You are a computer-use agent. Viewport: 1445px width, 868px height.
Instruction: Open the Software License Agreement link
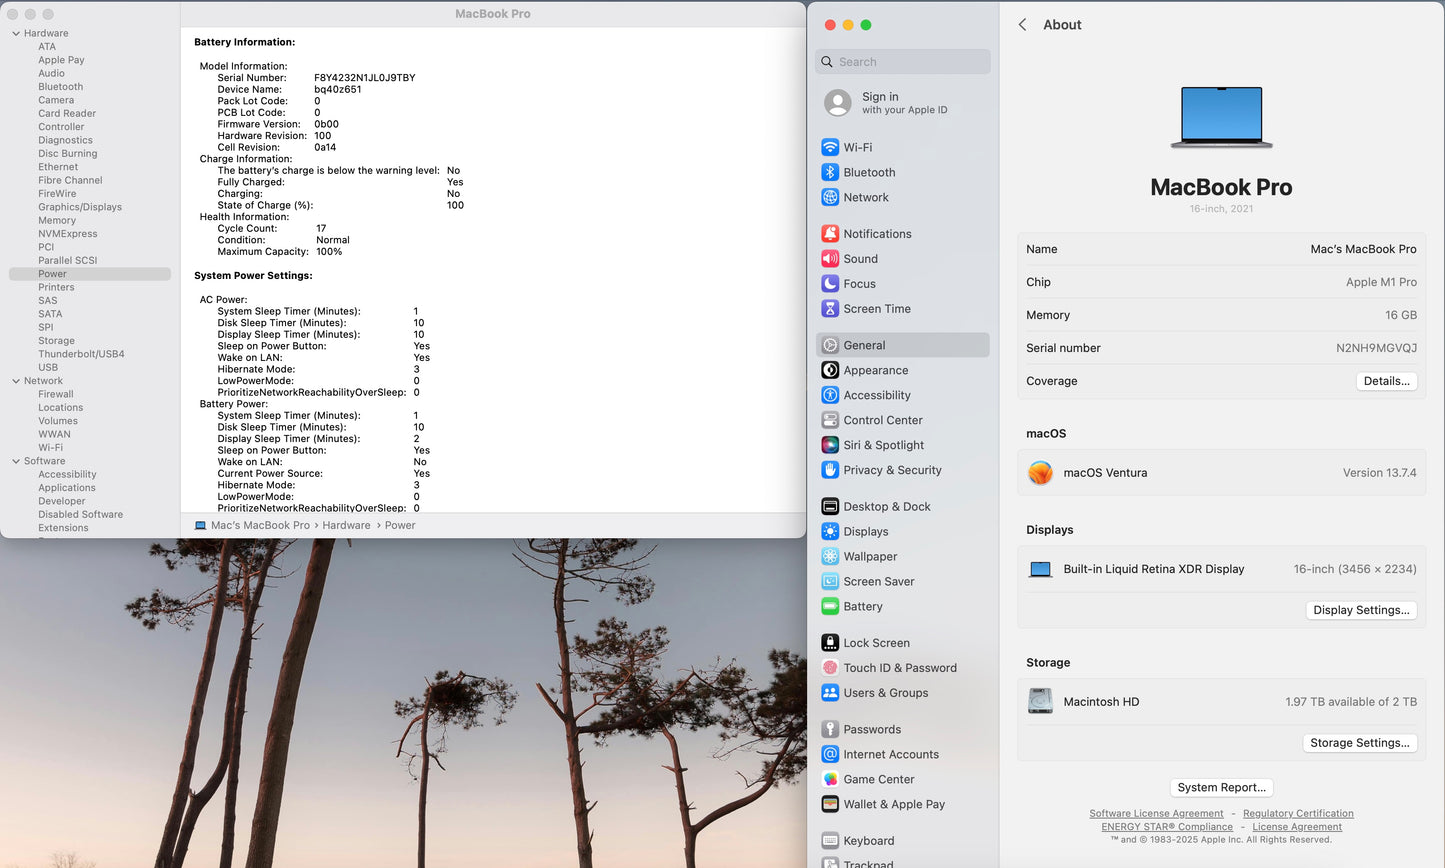point(1156,814)
